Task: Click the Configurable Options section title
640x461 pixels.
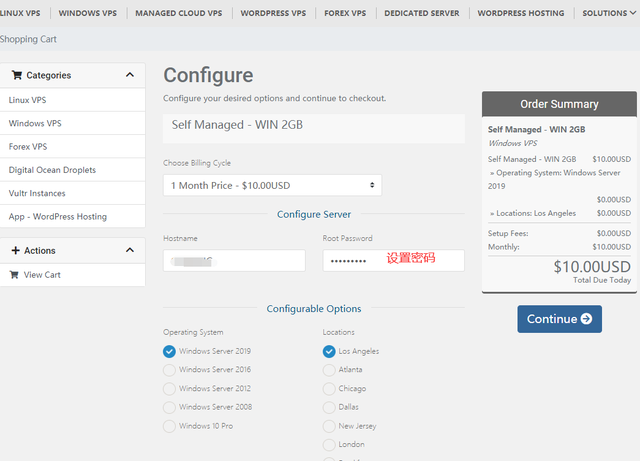Action: click(314, 309)
